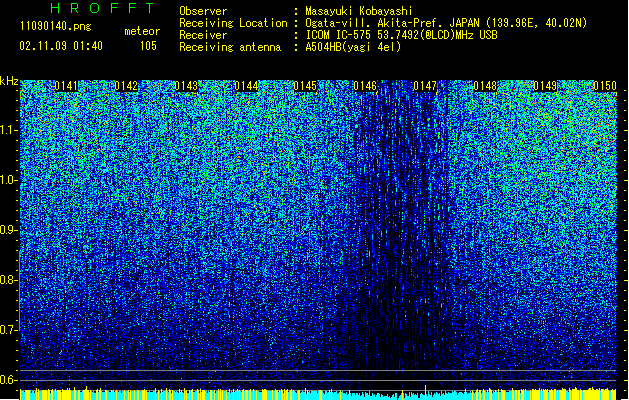Click the Observer field label
This screenshot has height=400, width=629.
click(203, 11)
